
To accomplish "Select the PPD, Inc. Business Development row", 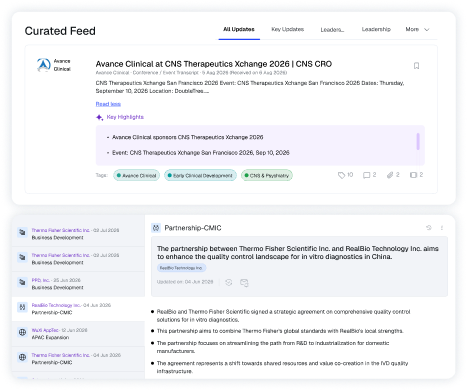I will click(78, 284).
